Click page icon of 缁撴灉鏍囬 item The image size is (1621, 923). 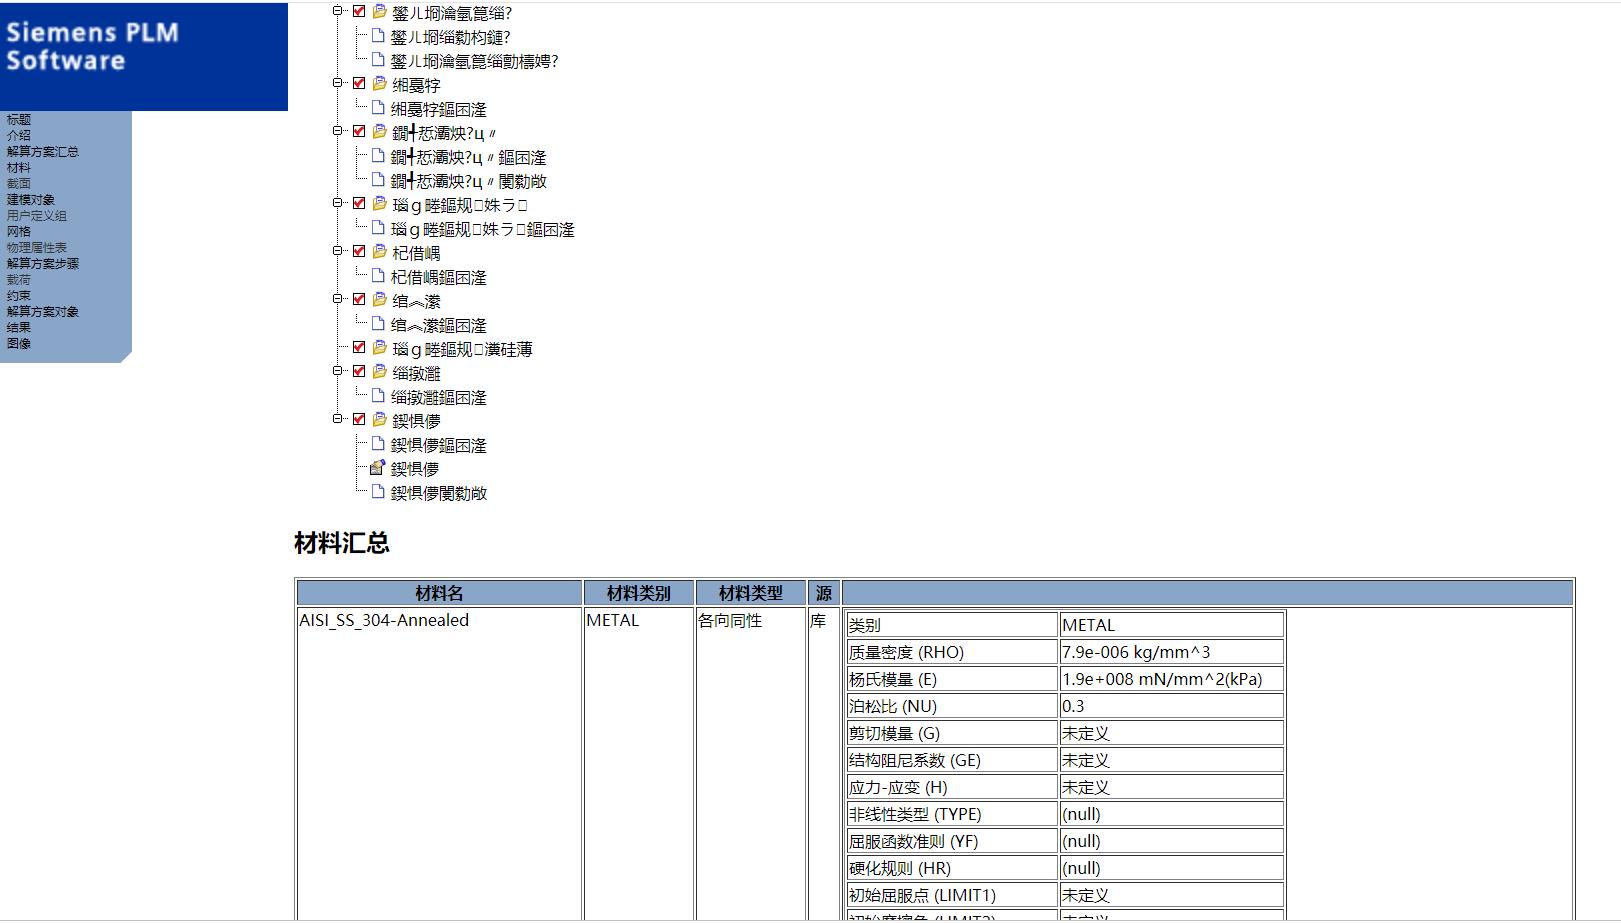pos(378,395)
